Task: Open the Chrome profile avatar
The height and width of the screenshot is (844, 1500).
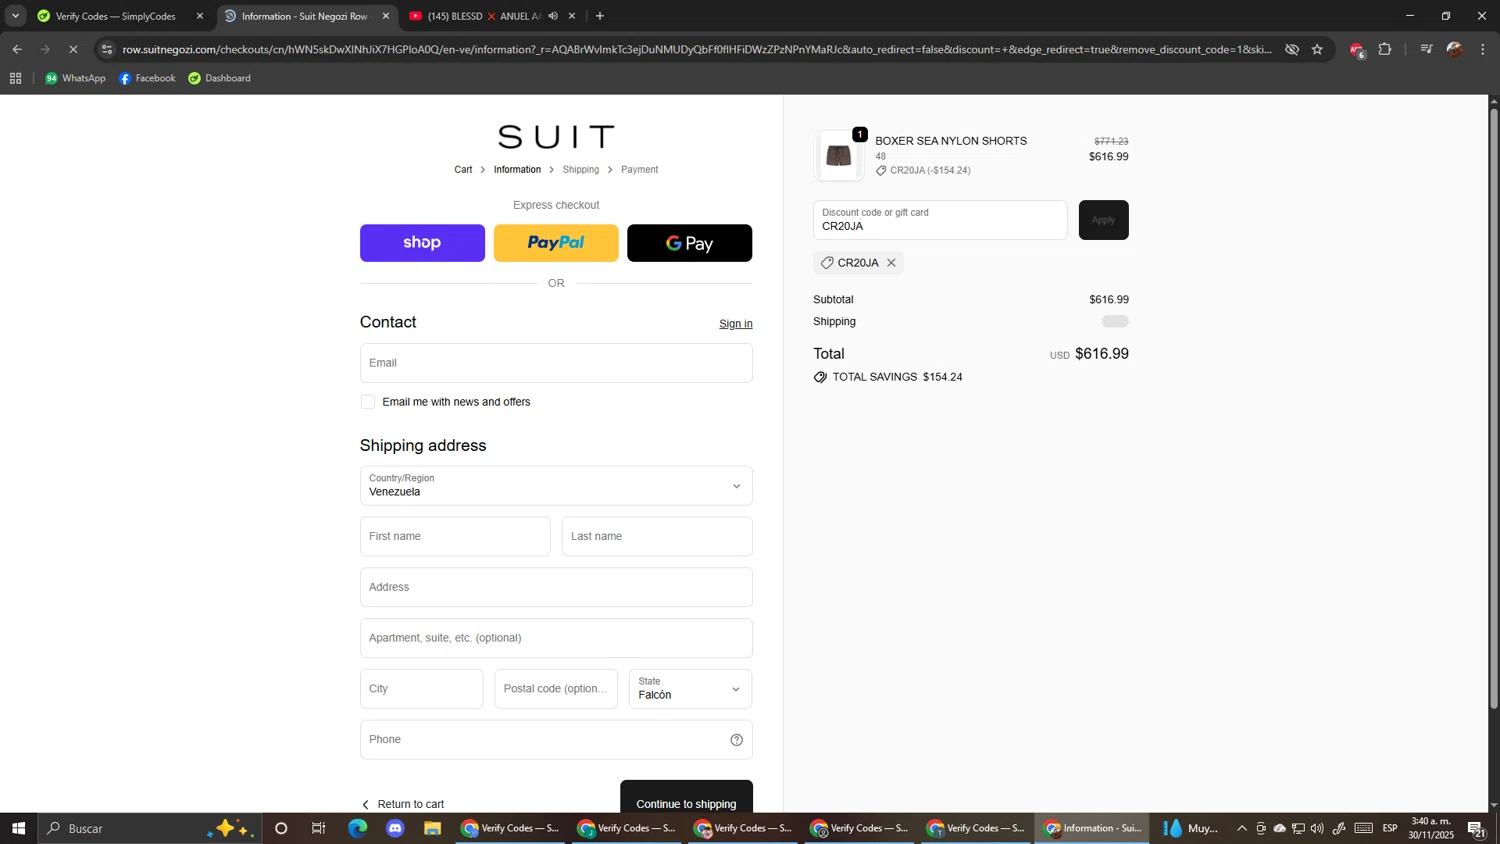Action: click(x=1455, y=49)
